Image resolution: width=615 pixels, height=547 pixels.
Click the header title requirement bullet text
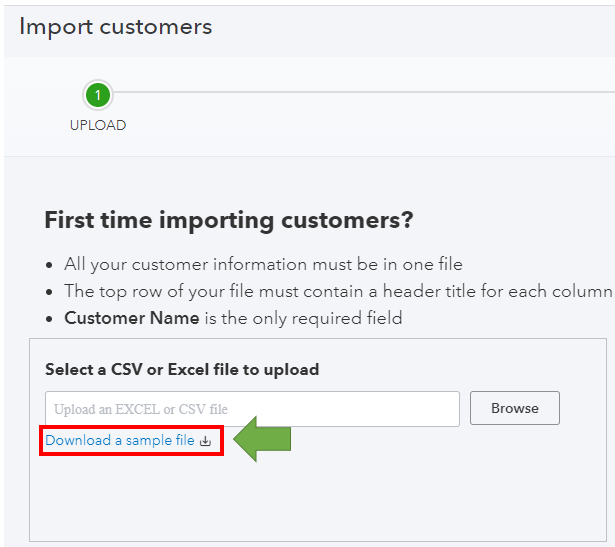coord(337,291)
